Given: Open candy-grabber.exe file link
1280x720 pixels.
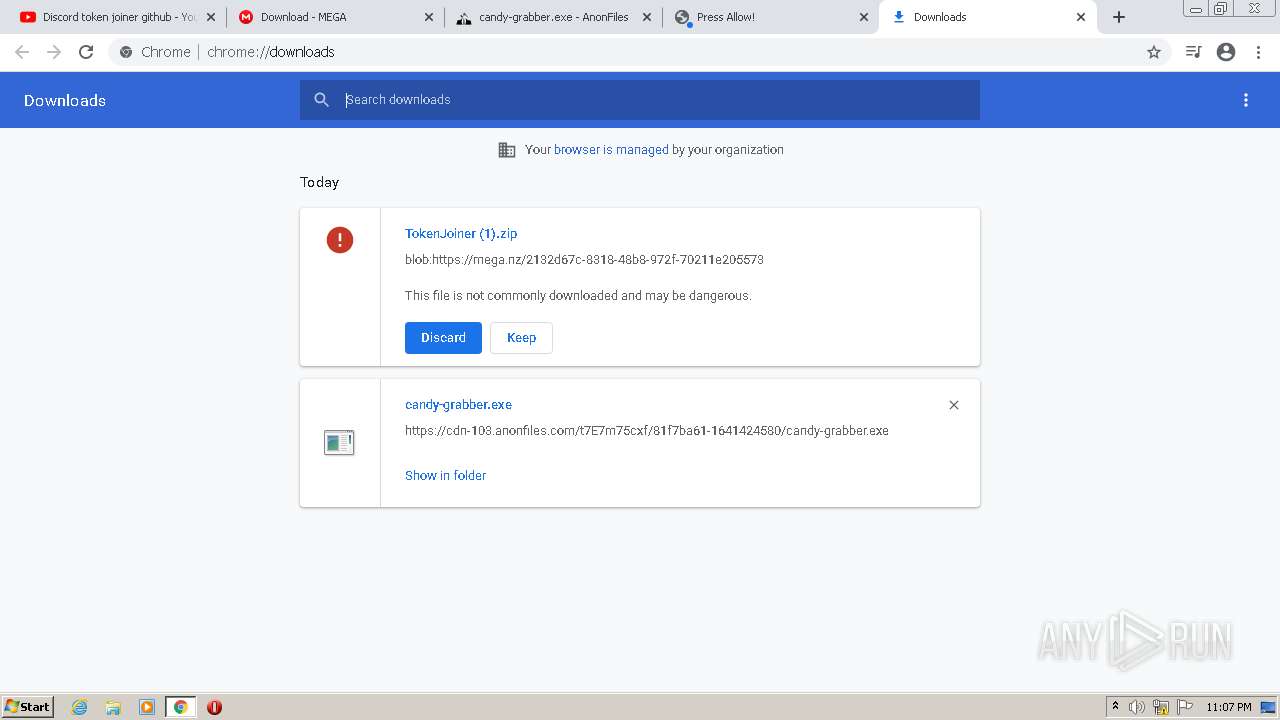Looking at the screenshot, I should tap(458, 405).
